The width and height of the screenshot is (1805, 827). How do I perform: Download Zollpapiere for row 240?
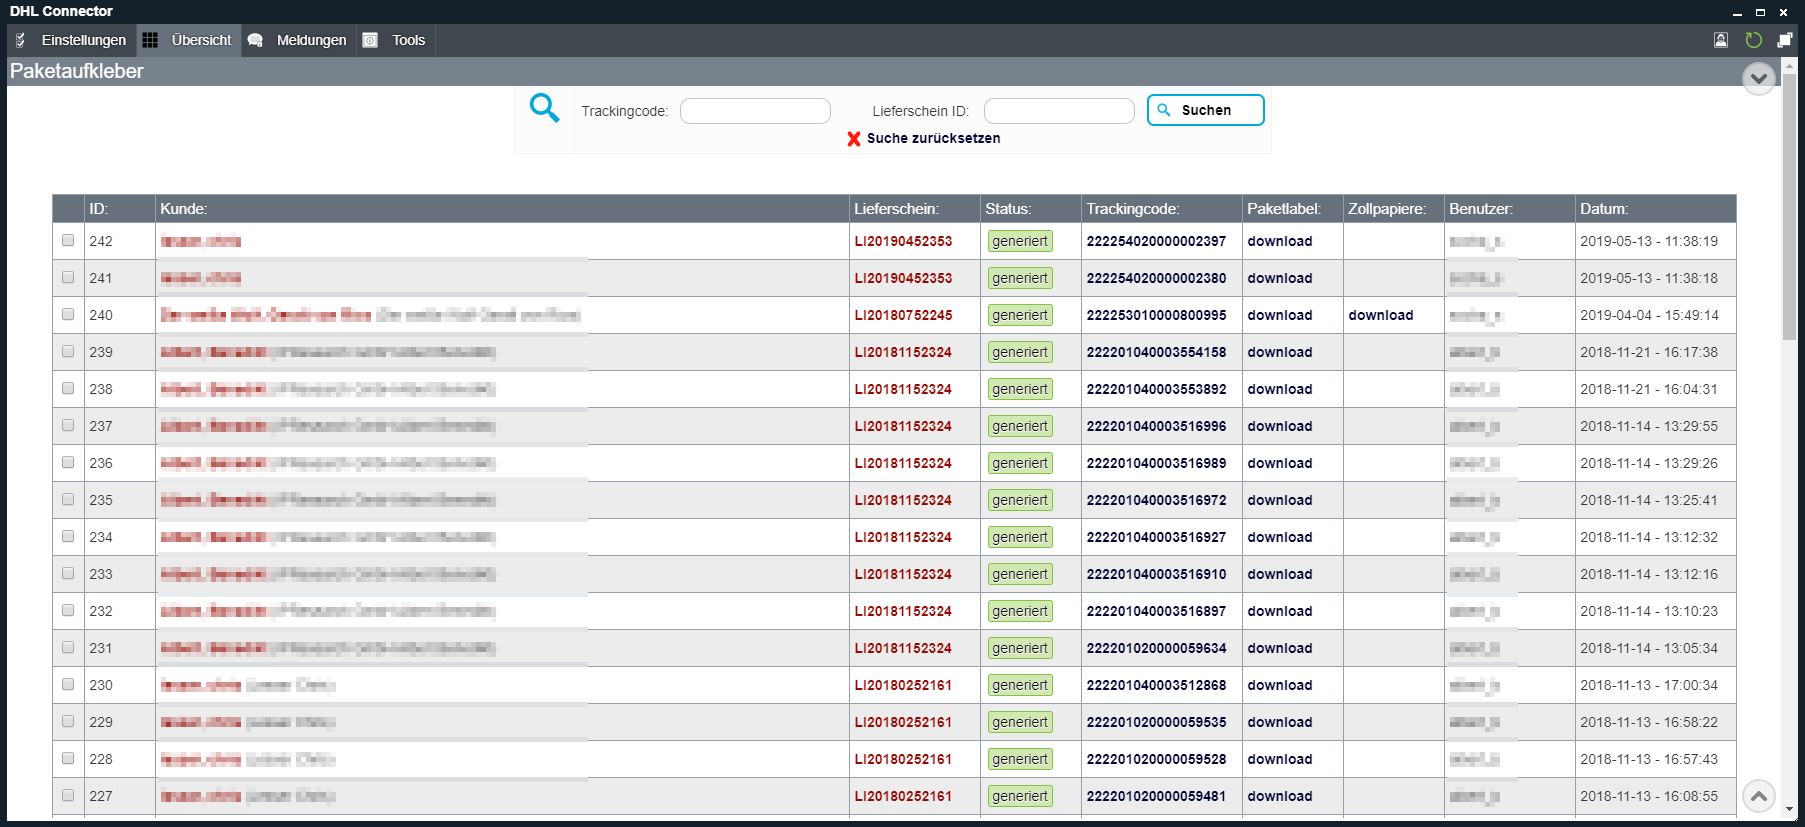click(x=1380, y=315)
